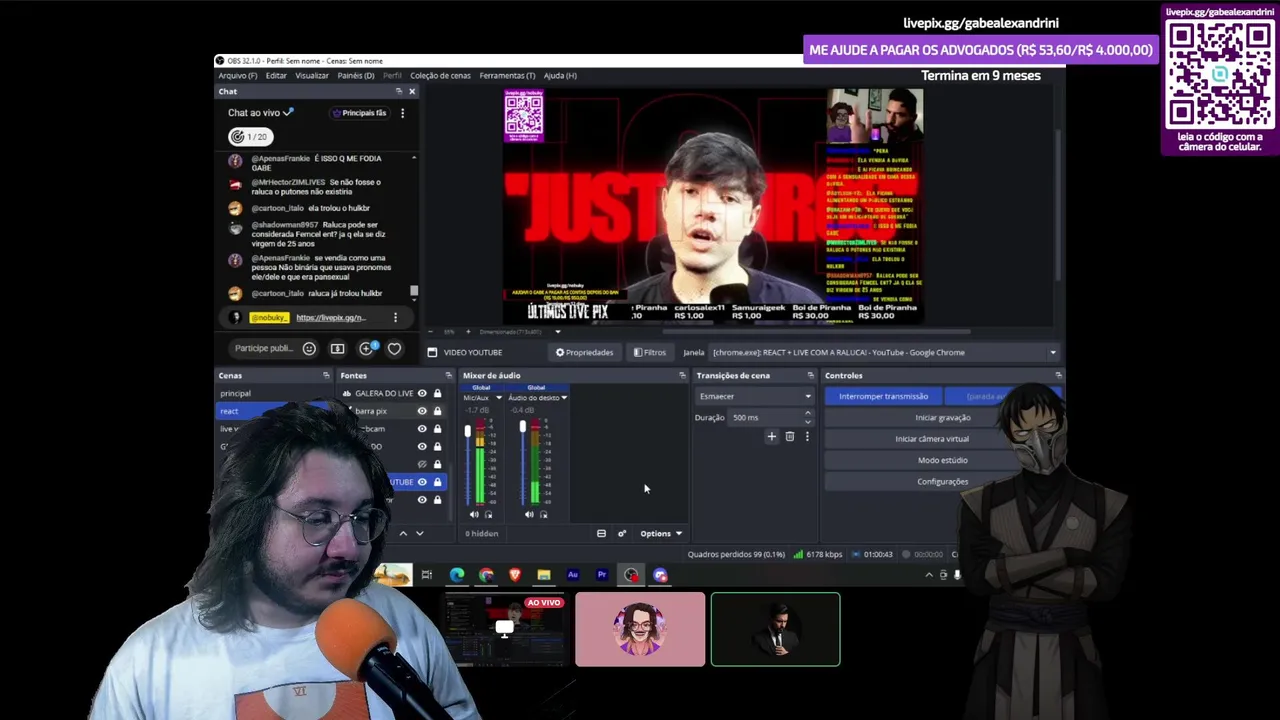Toggle desktop audio monitoring headphone icon
This screenshot has width=1280, height=720.
tap(543, 514)
